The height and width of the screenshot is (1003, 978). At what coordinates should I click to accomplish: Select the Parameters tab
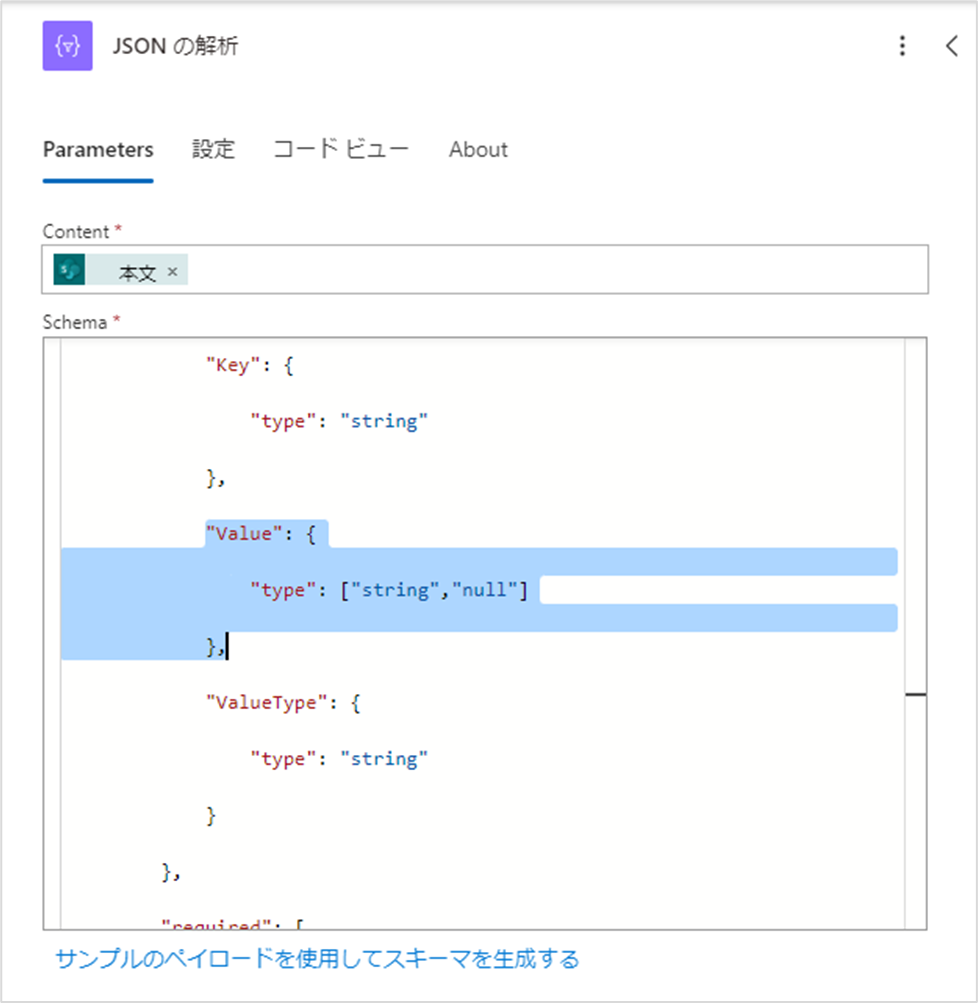point(98,150)
